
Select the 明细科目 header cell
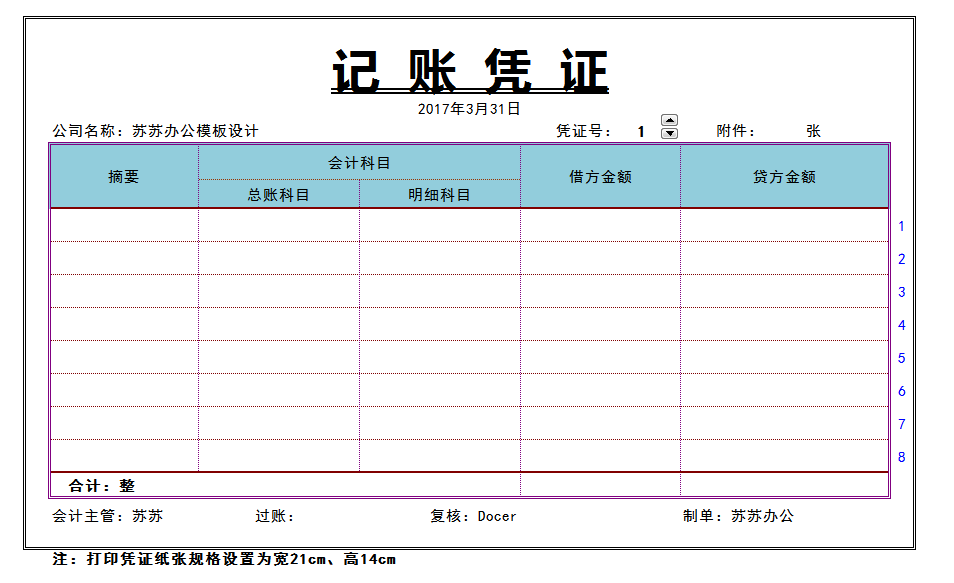pyautogui.click(x=438, y=195)
